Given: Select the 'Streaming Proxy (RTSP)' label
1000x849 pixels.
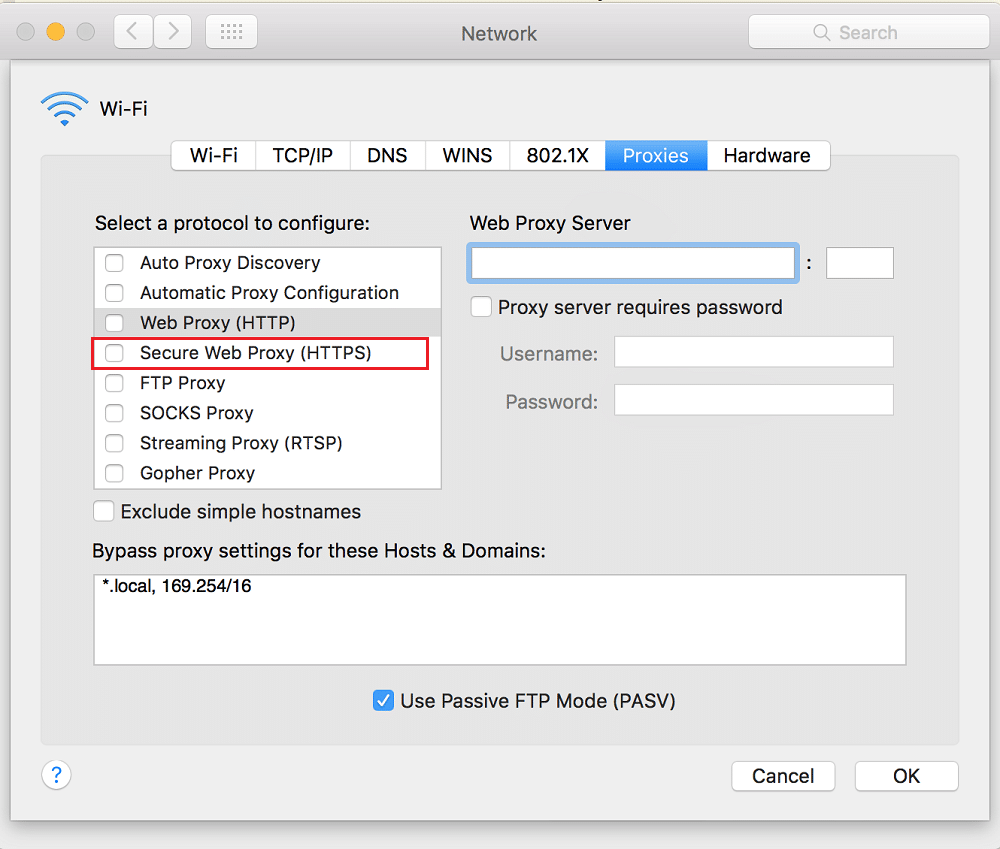Looking at the screenshot, I should 241,443.
